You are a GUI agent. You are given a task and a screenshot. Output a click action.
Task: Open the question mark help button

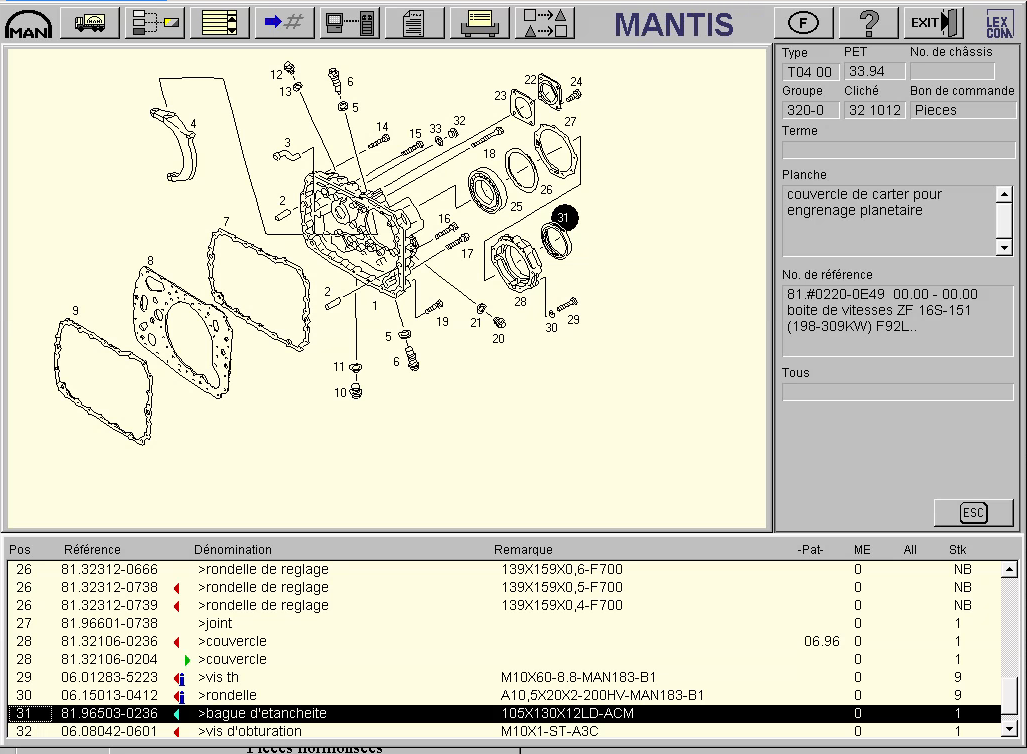(868, 22)
